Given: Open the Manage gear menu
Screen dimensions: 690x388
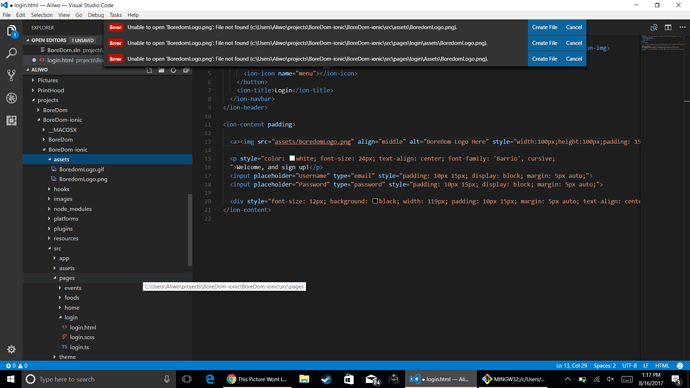Looking at the screenshot, I should click(x=11, y=349).
